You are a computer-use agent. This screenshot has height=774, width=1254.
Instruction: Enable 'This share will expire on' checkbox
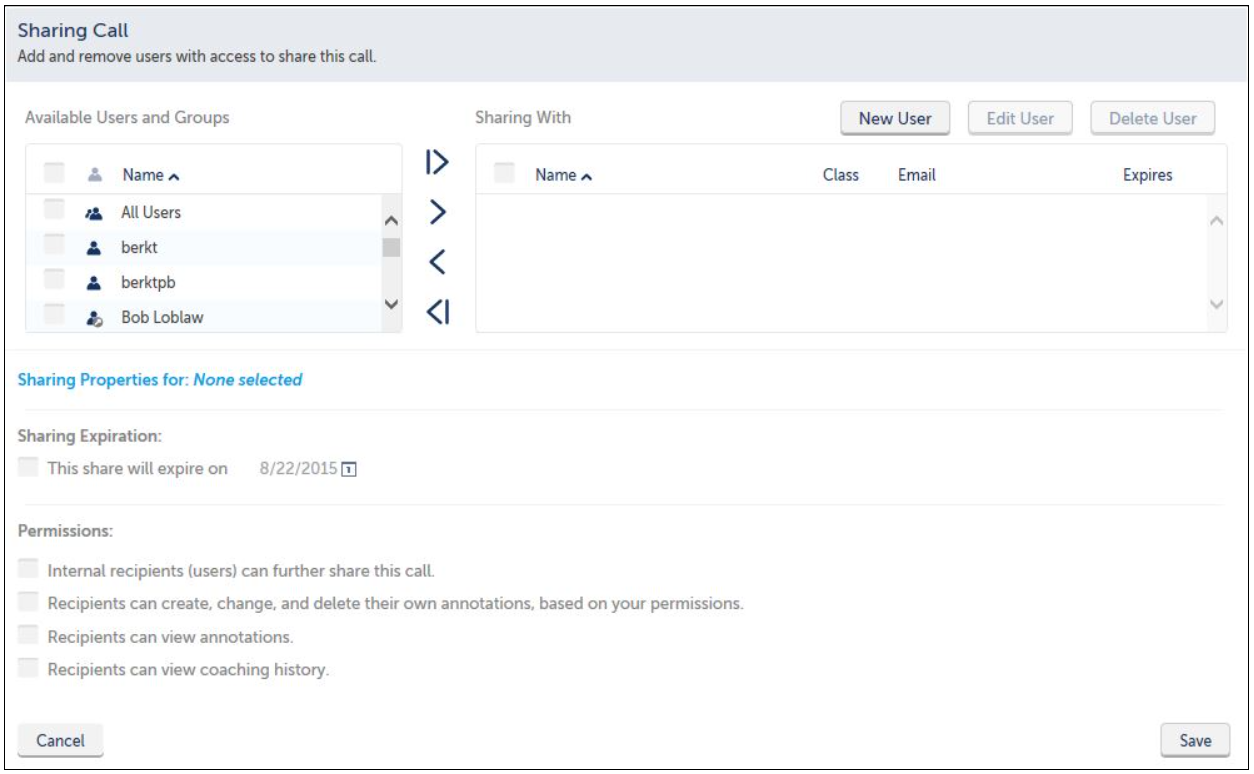(28, 467)
